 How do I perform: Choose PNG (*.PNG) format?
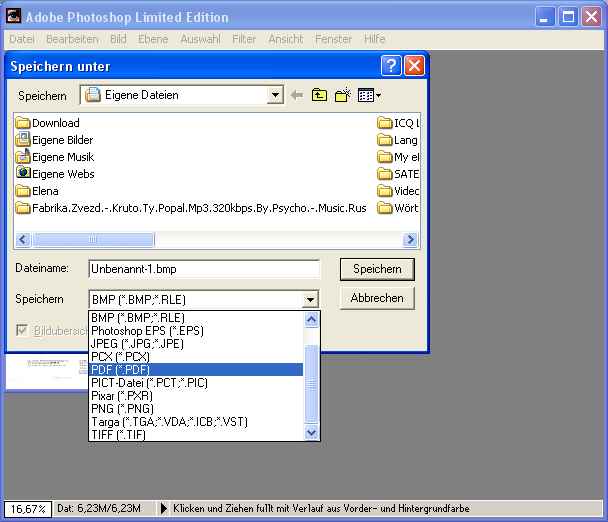[195, 409]
